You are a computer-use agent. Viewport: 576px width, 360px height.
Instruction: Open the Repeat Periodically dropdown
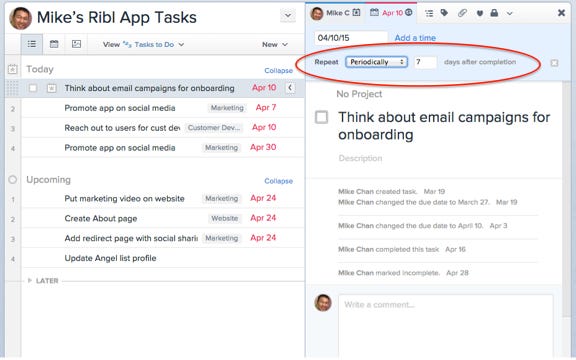click(x=377, y=62)
